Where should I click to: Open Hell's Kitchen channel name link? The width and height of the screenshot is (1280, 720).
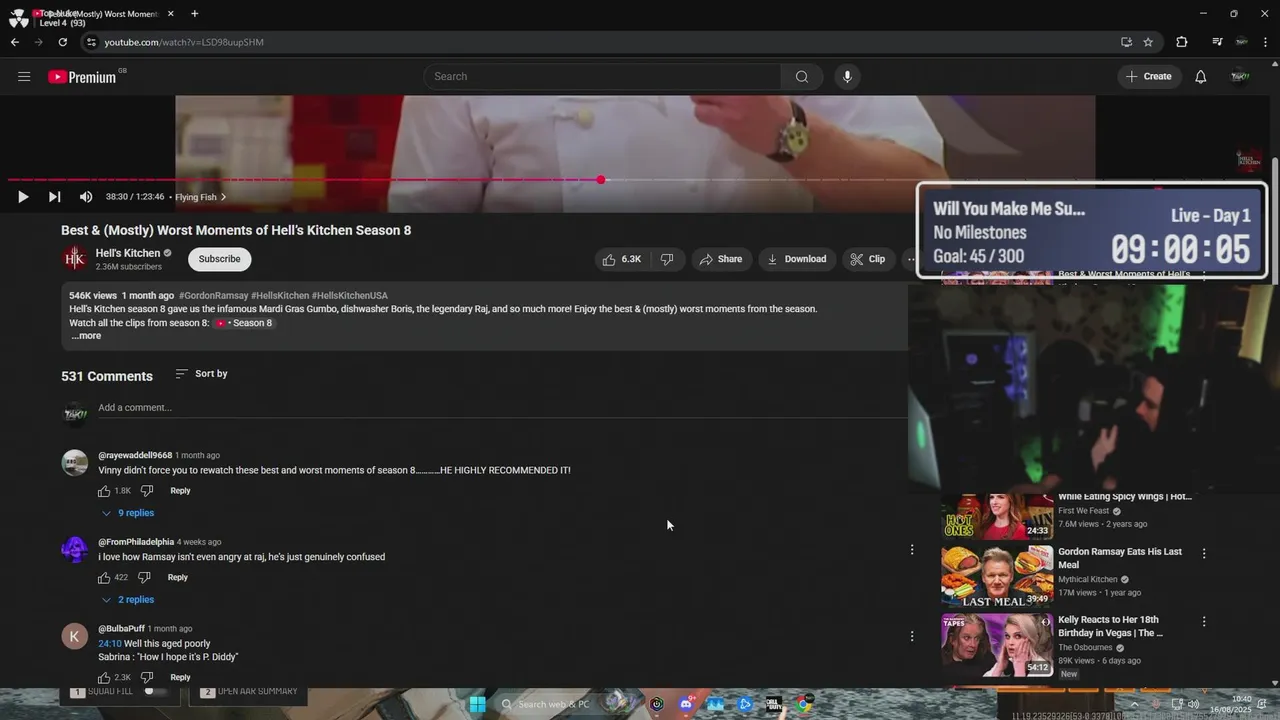pos(128,253)
